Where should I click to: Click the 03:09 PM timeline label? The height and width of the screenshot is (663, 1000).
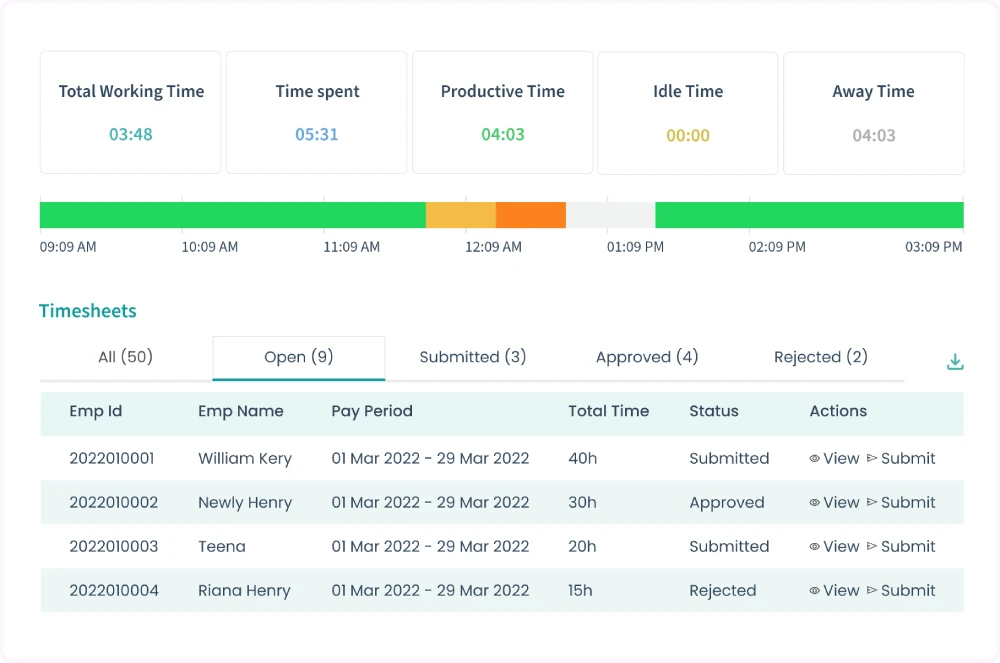934,247
